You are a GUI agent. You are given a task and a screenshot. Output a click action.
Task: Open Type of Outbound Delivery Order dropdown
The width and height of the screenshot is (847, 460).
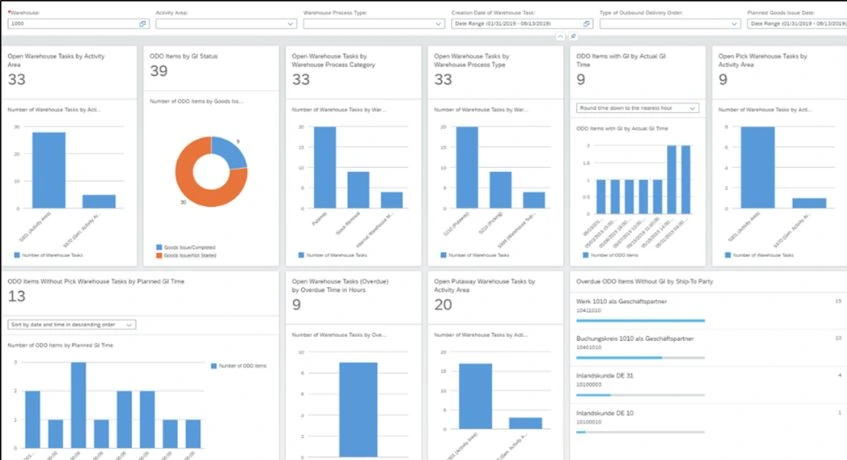click(x=734, y=24)
